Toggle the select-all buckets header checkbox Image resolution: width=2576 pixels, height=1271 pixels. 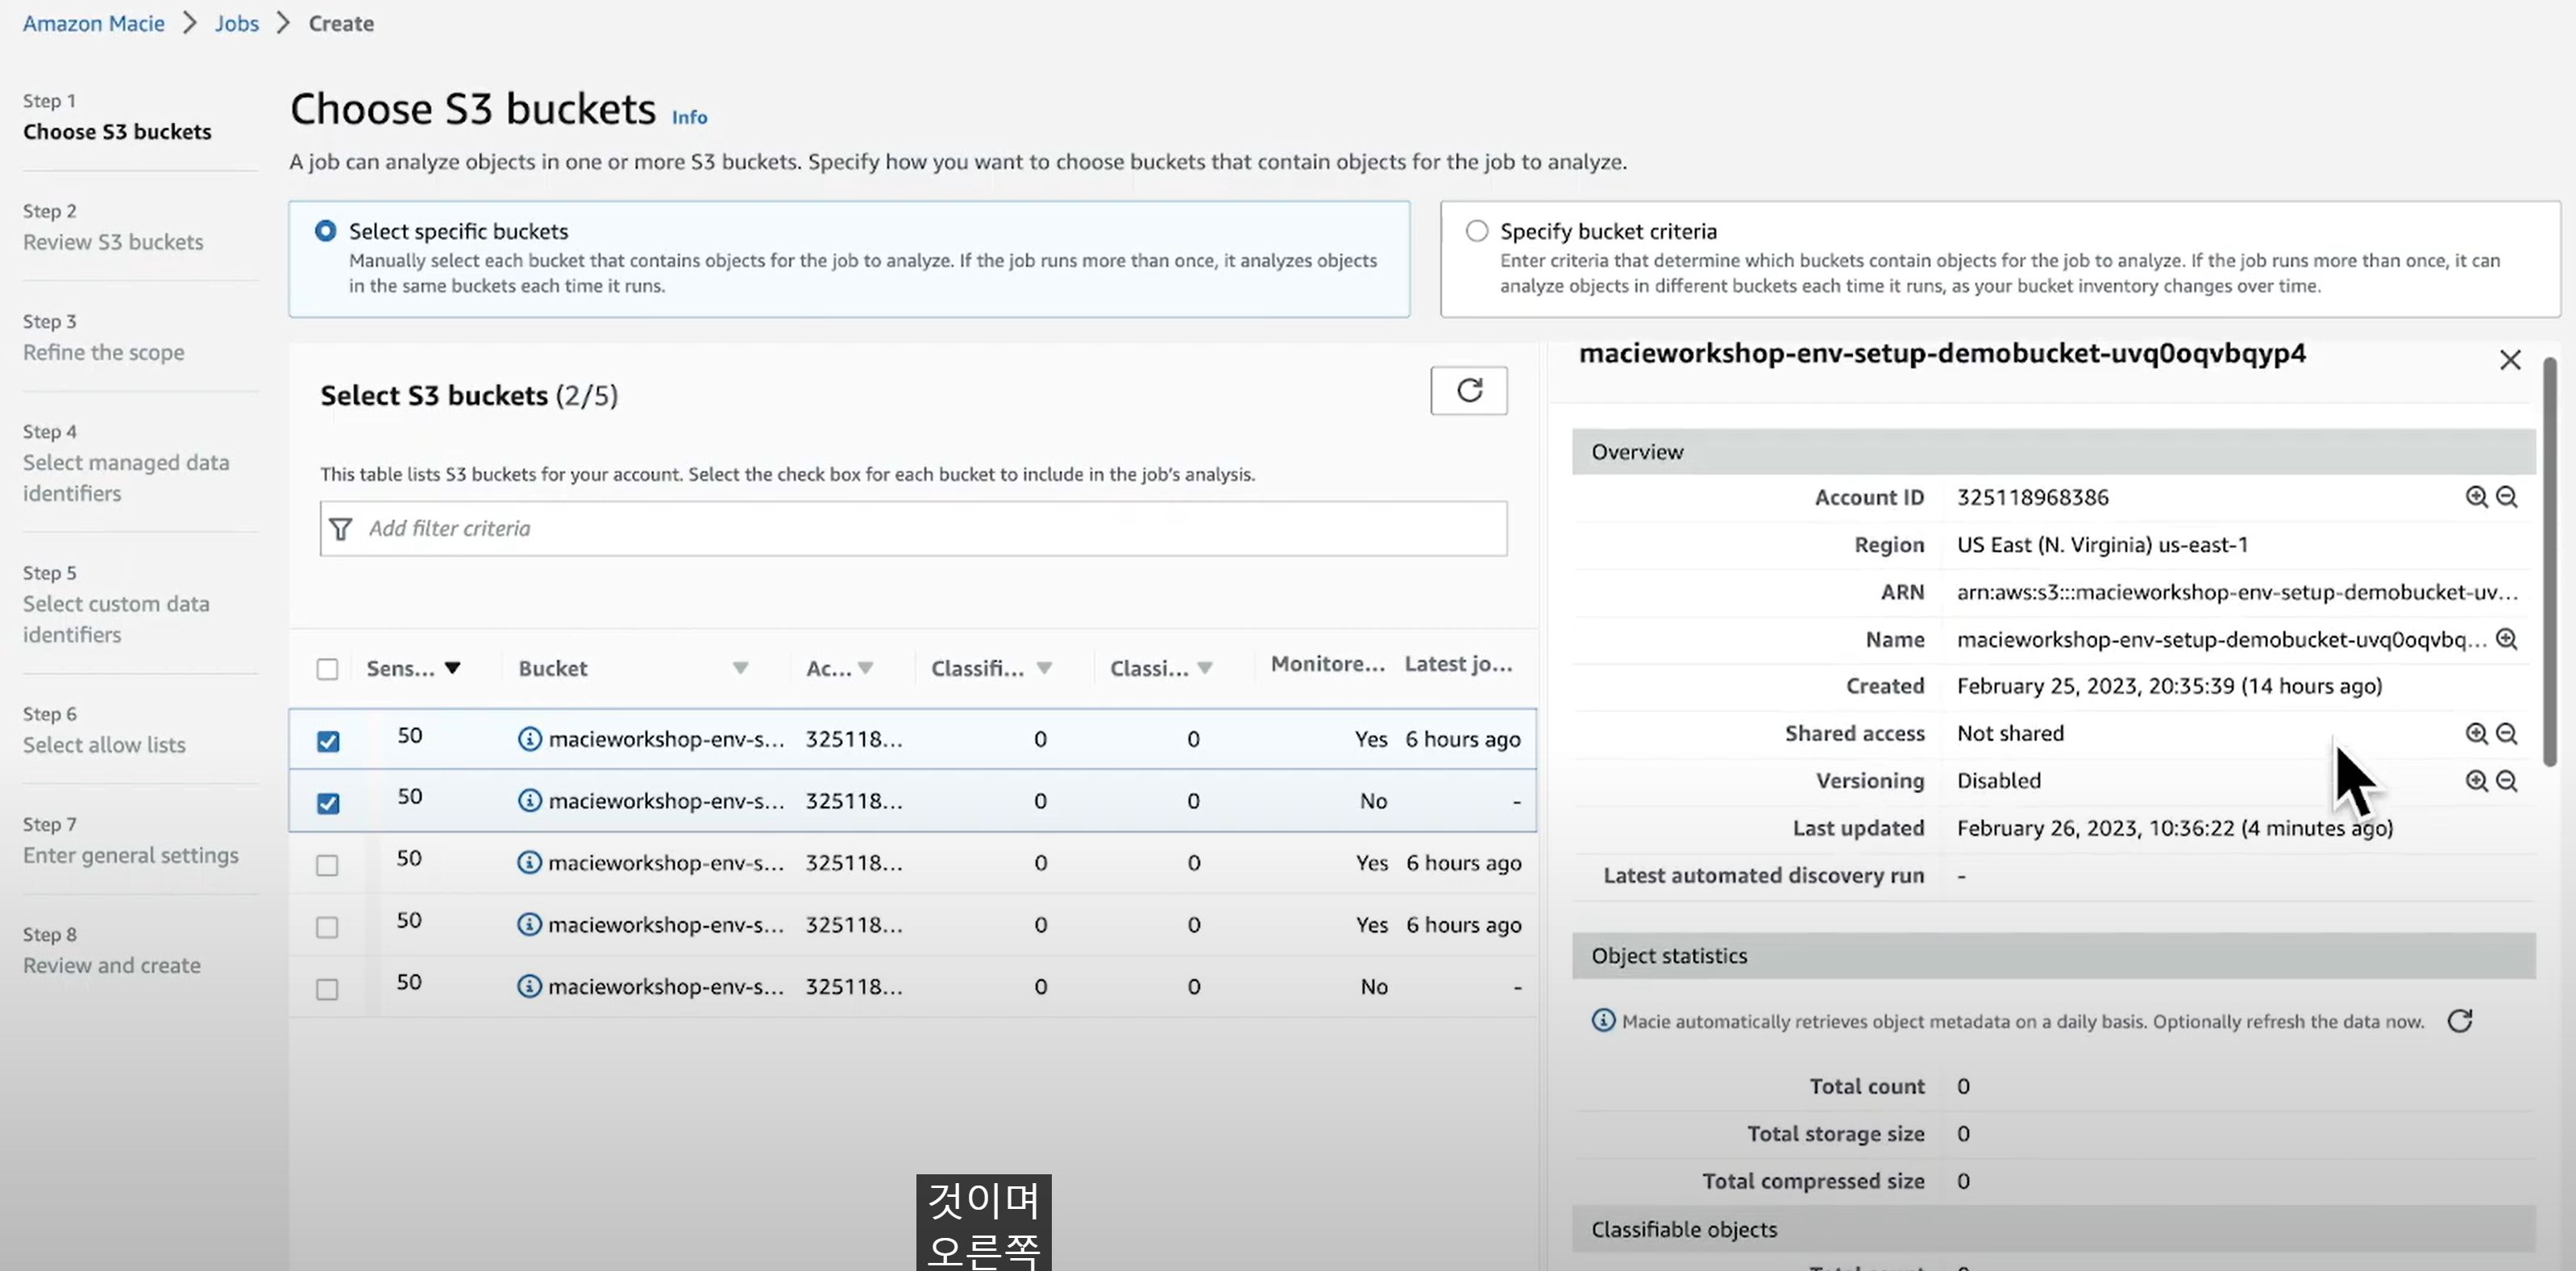click(328, 669)
